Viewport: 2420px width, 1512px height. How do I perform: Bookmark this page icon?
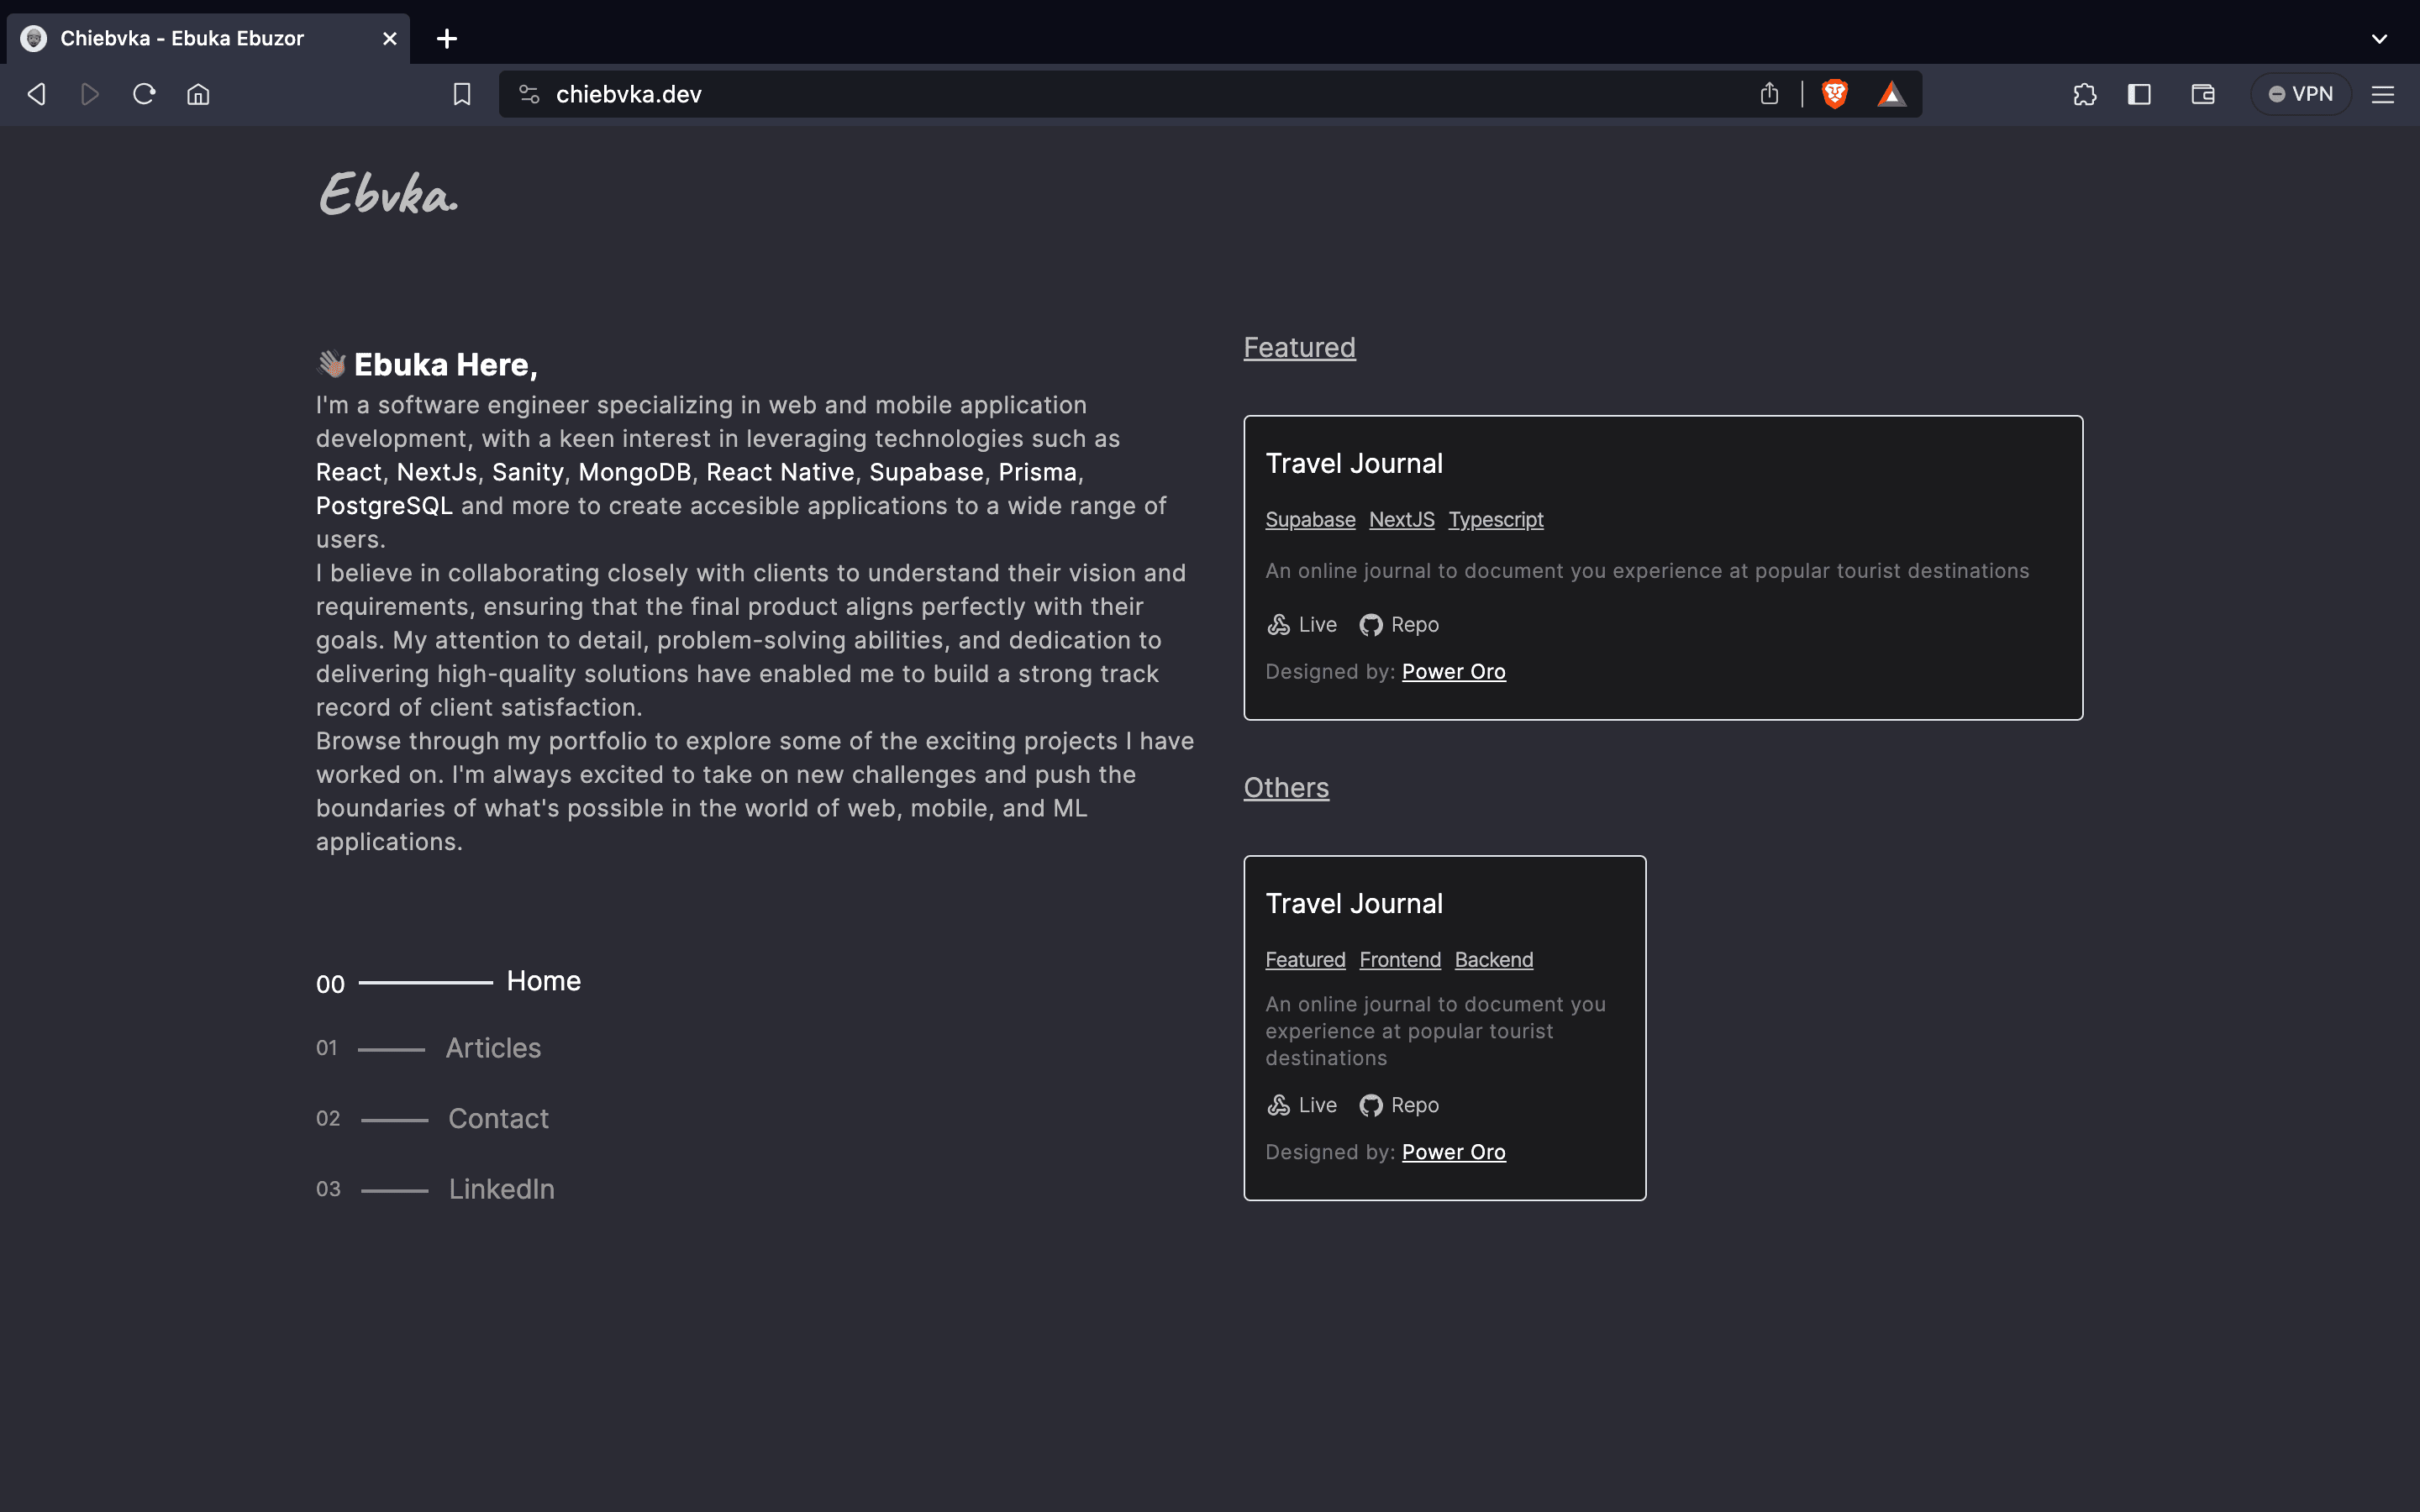tap(462, 94)
